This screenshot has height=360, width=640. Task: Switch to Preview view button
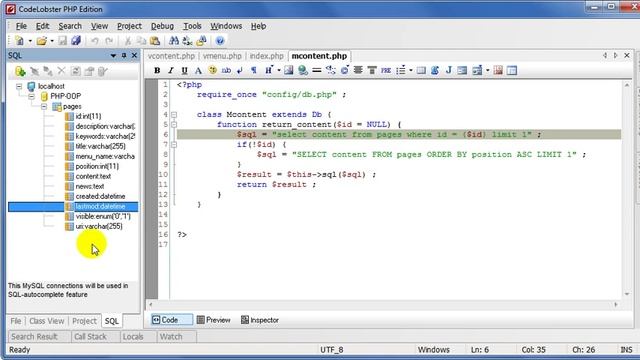[x=213, y=320]
